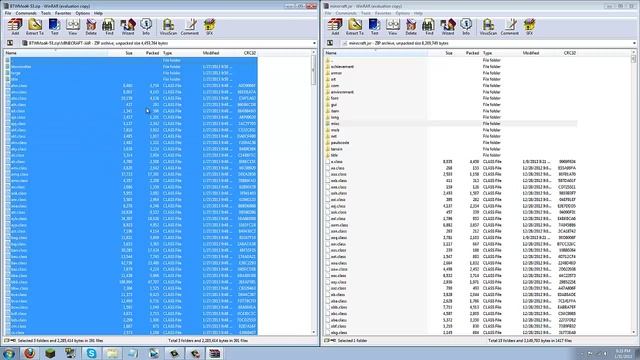The height and width of the screenshot is (360, 640).
Task: Open Options menu in left zip window
Action: coord(82,13)
